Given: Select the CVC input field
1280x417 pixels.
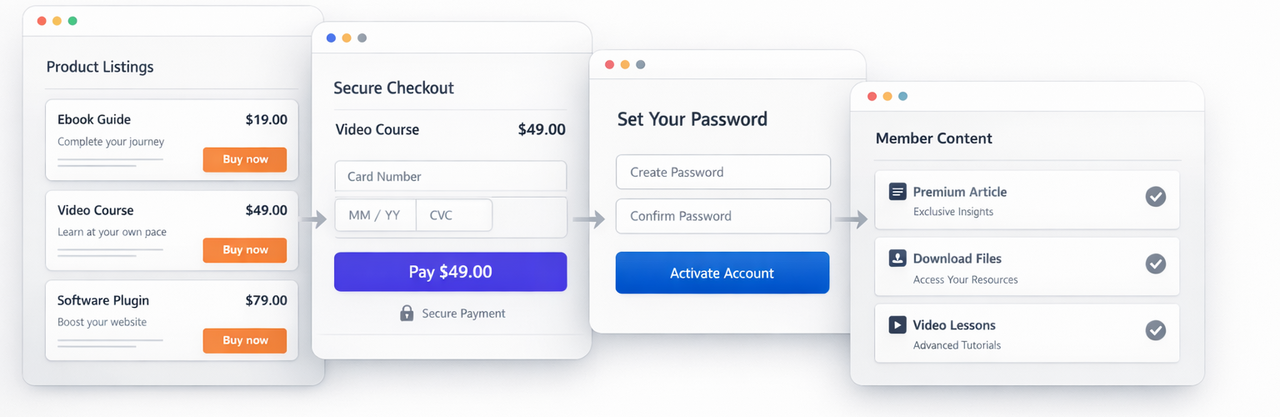Looking at the screenshot, I should (x=454, y=216).
